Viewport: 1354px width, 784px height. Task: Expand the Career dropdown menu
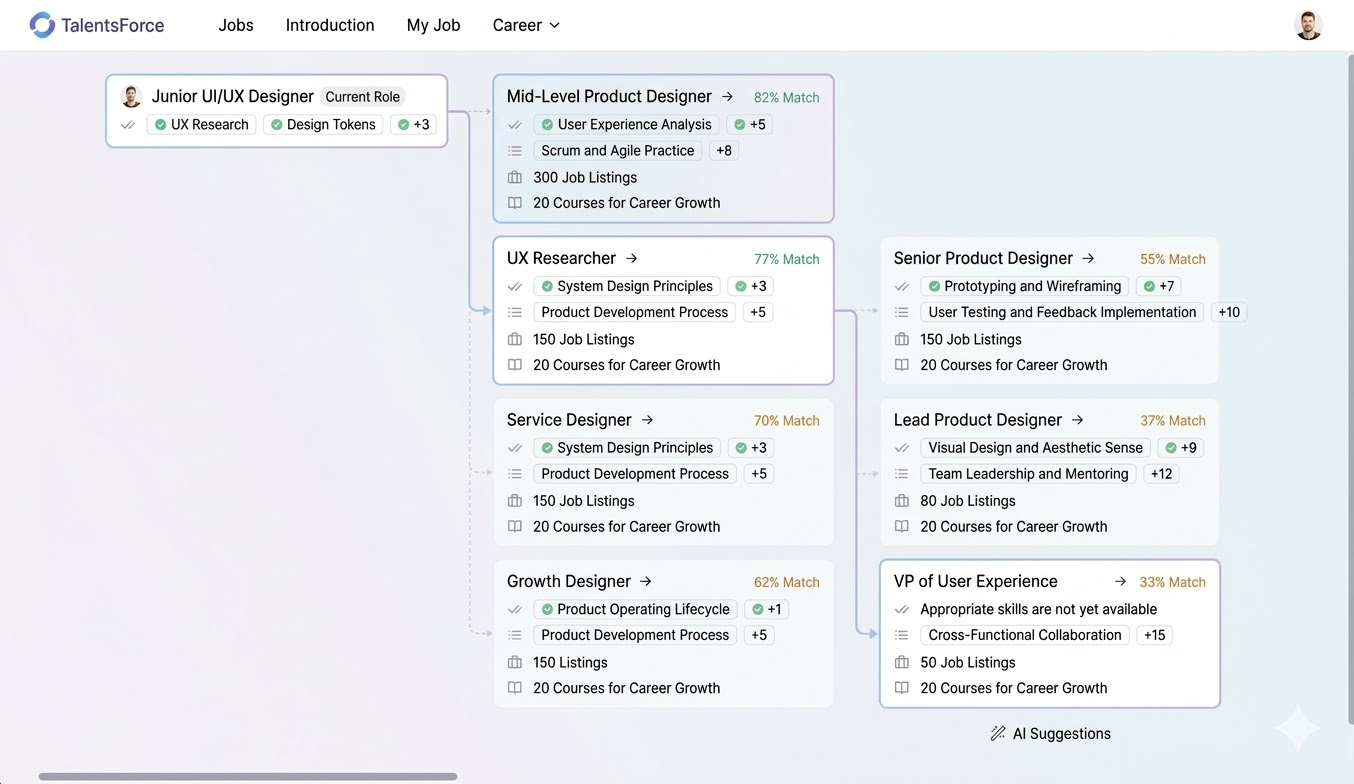[x=526, y=25]
